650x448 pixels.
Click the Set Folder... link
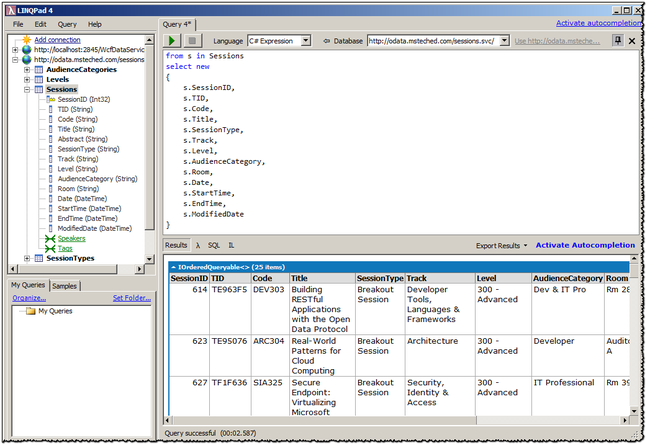tap(132, 298)
